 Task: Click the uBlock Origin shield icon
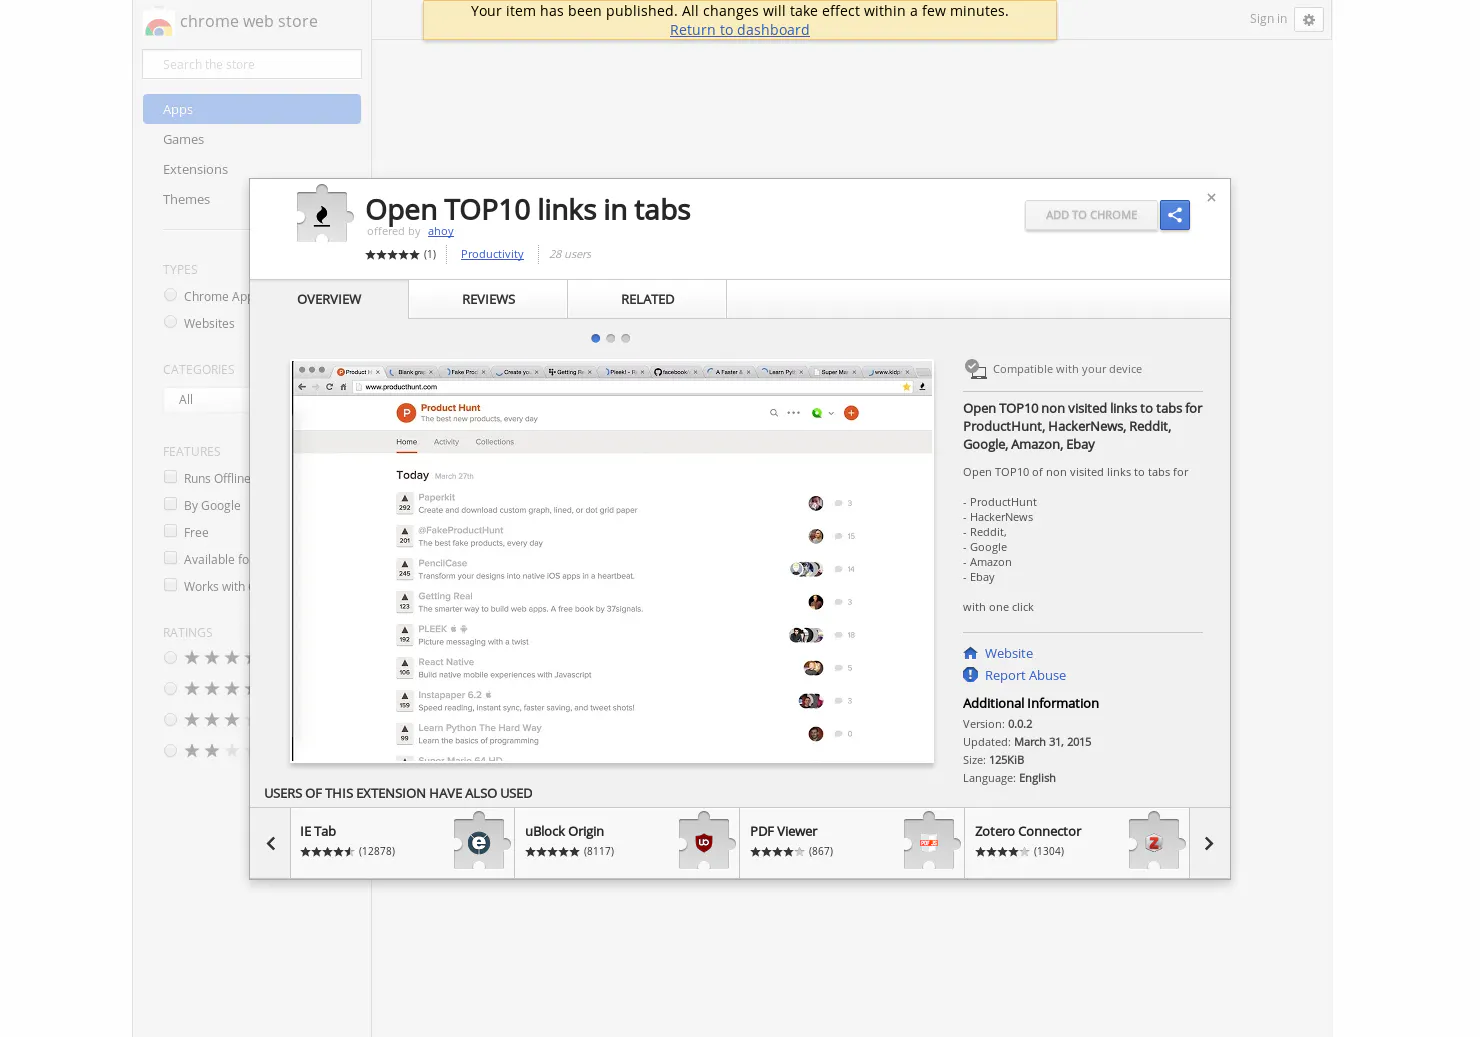(705, 841)
